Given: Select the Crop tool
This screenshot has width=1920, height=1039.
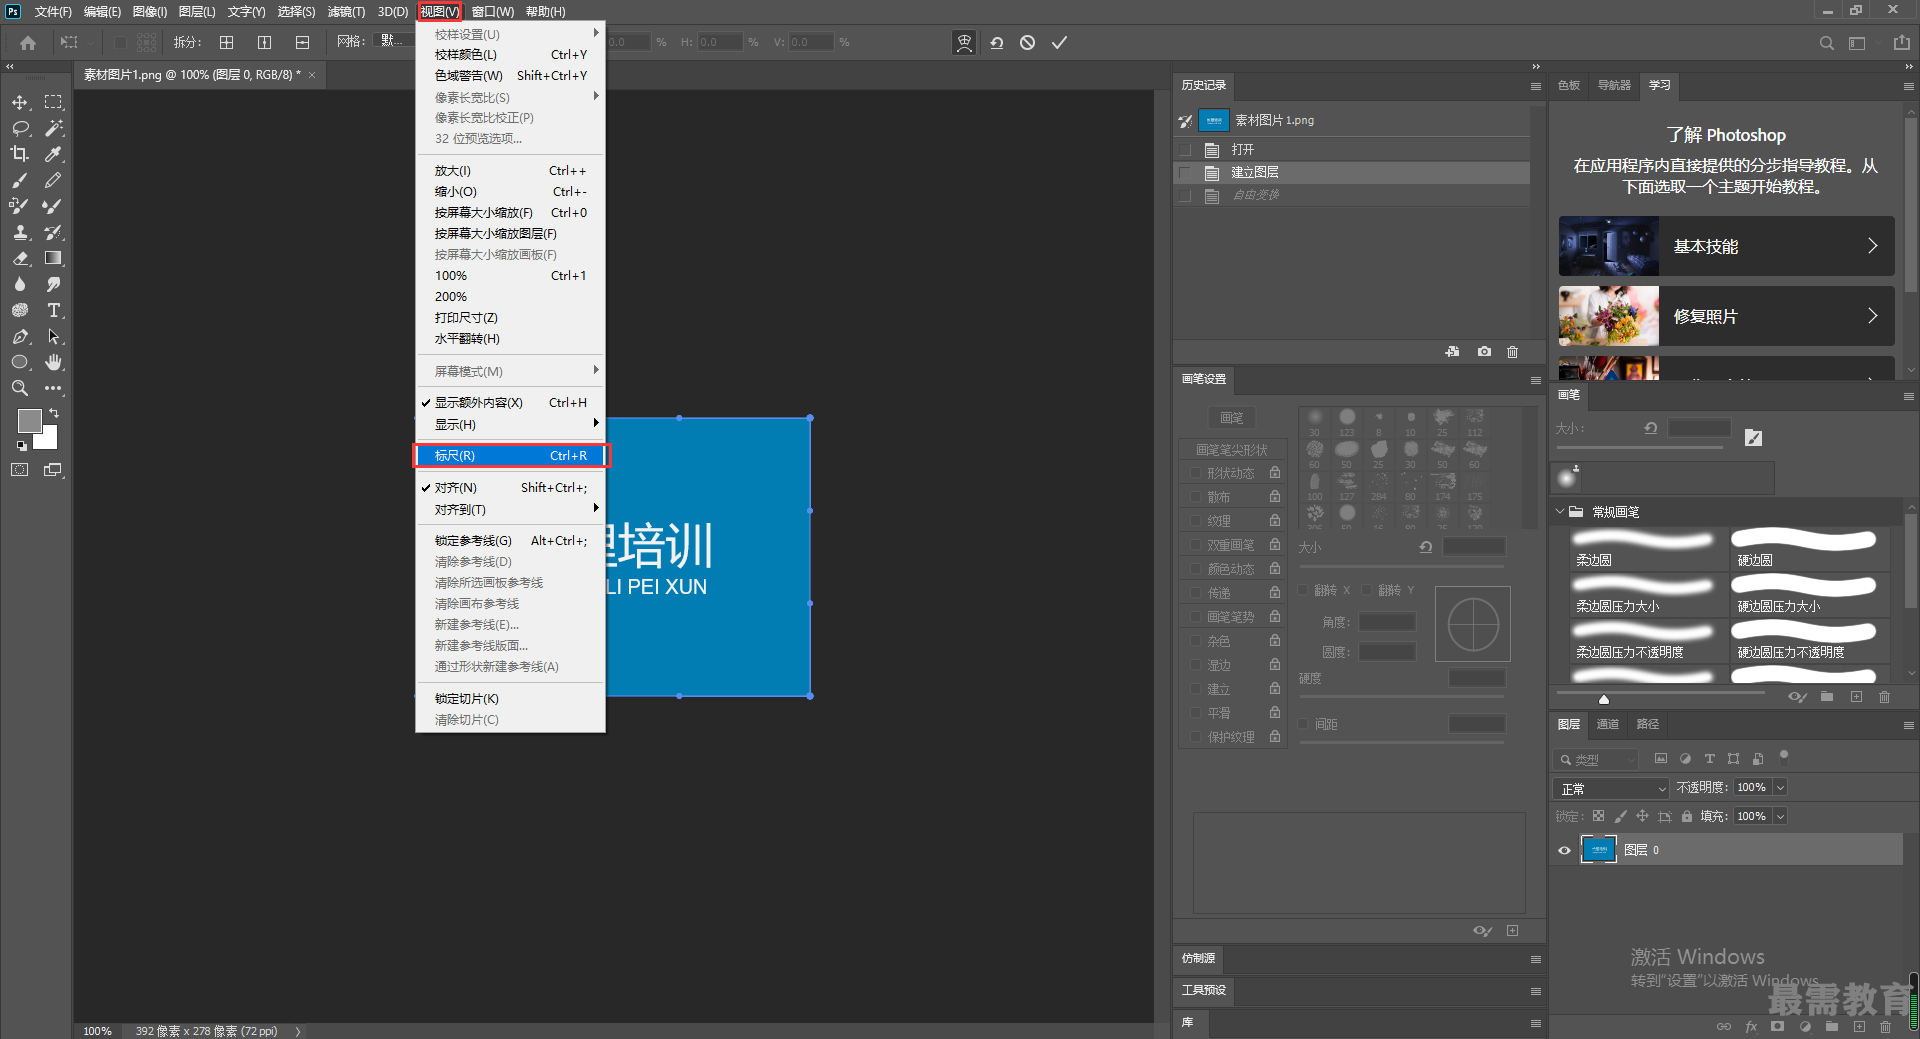Looking at the screenshot, I should [x=20, y=154].
